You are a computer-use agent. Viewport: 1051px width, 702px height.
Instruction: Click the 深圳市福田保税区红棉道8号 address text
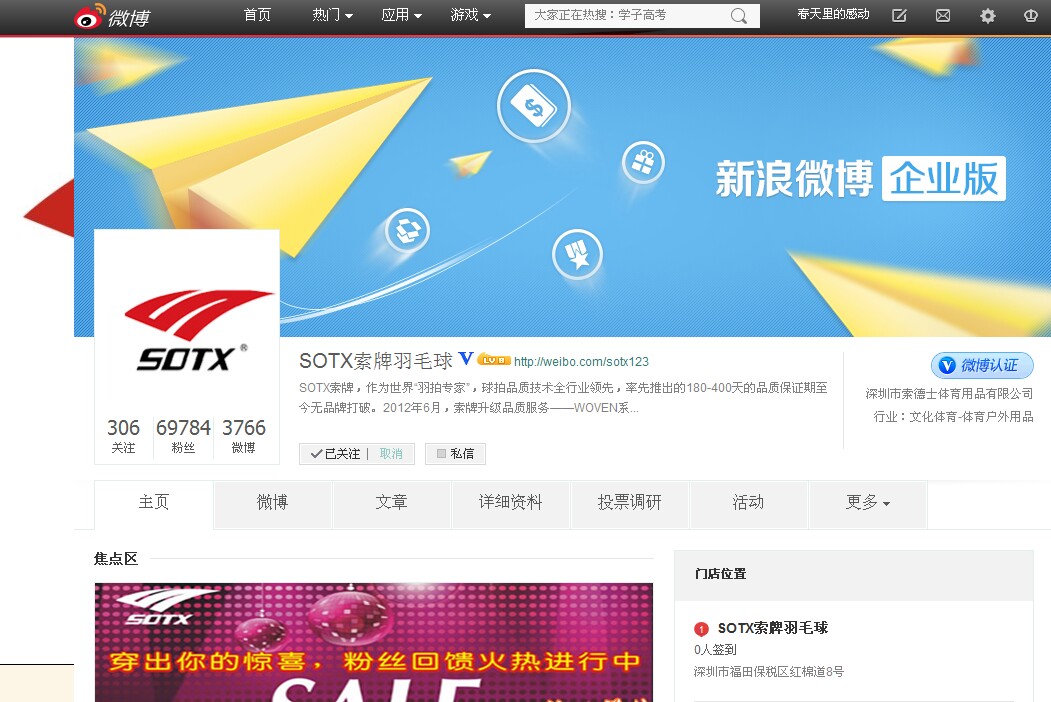(x=769, y=671)
